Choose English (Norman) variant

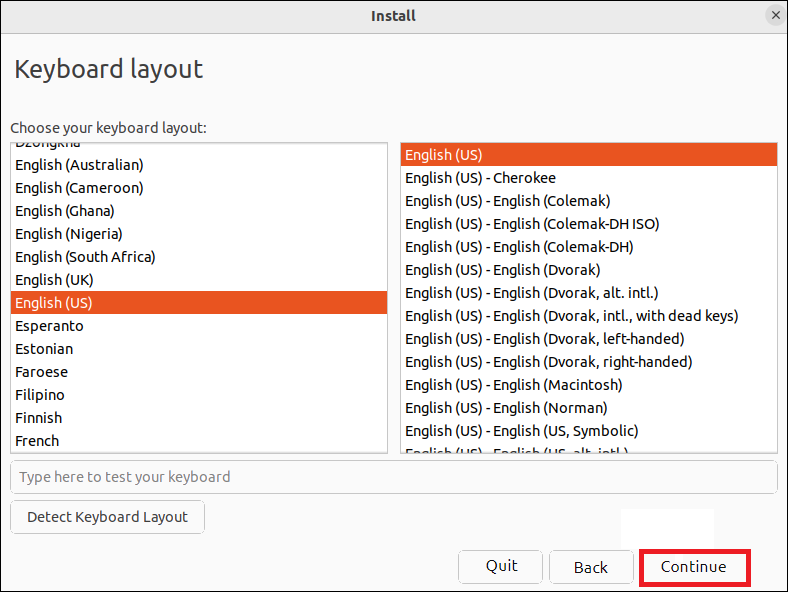[x=506, y=408]
